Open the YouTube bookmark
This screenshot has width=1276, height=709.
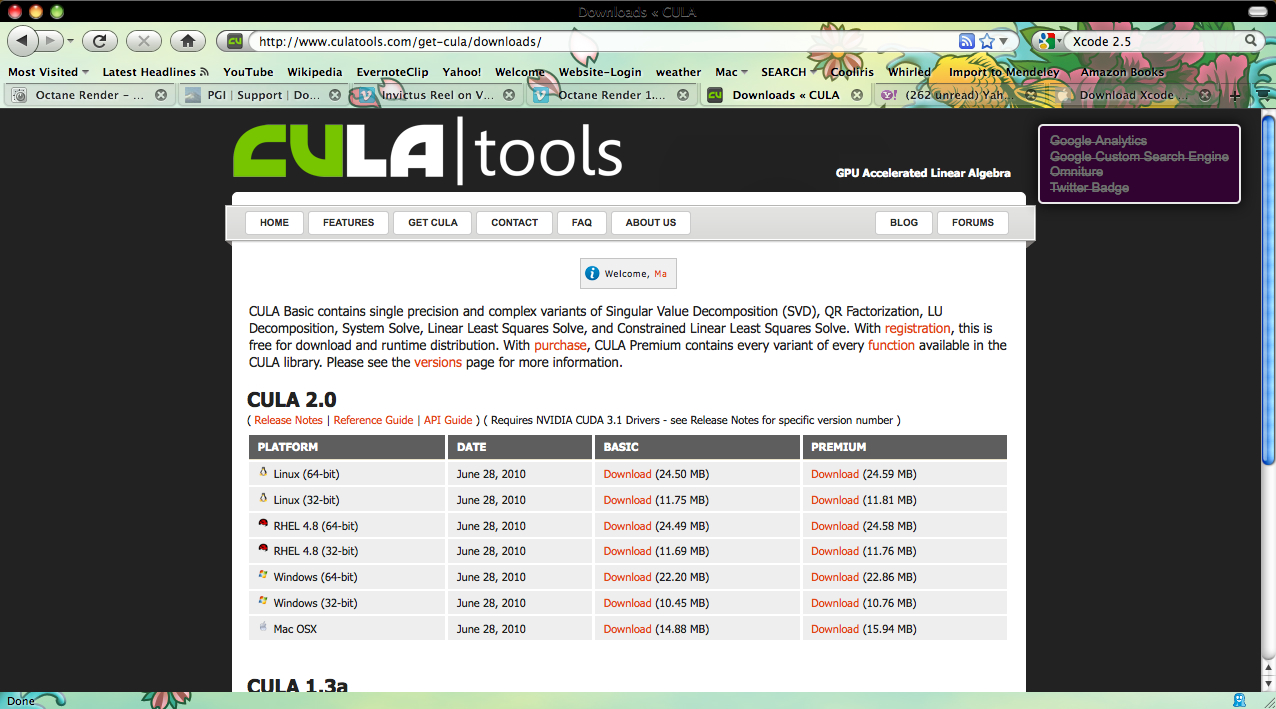pos(248,72)
